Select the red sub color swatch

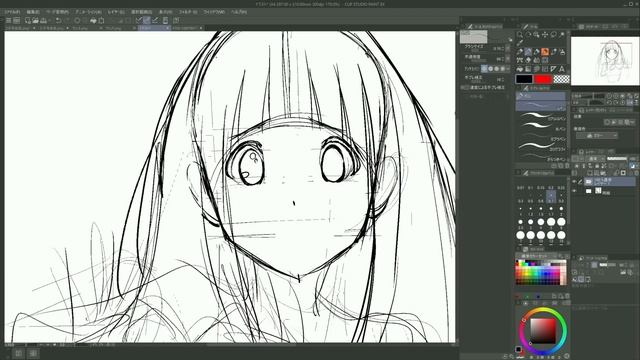(x=543, y=79)
